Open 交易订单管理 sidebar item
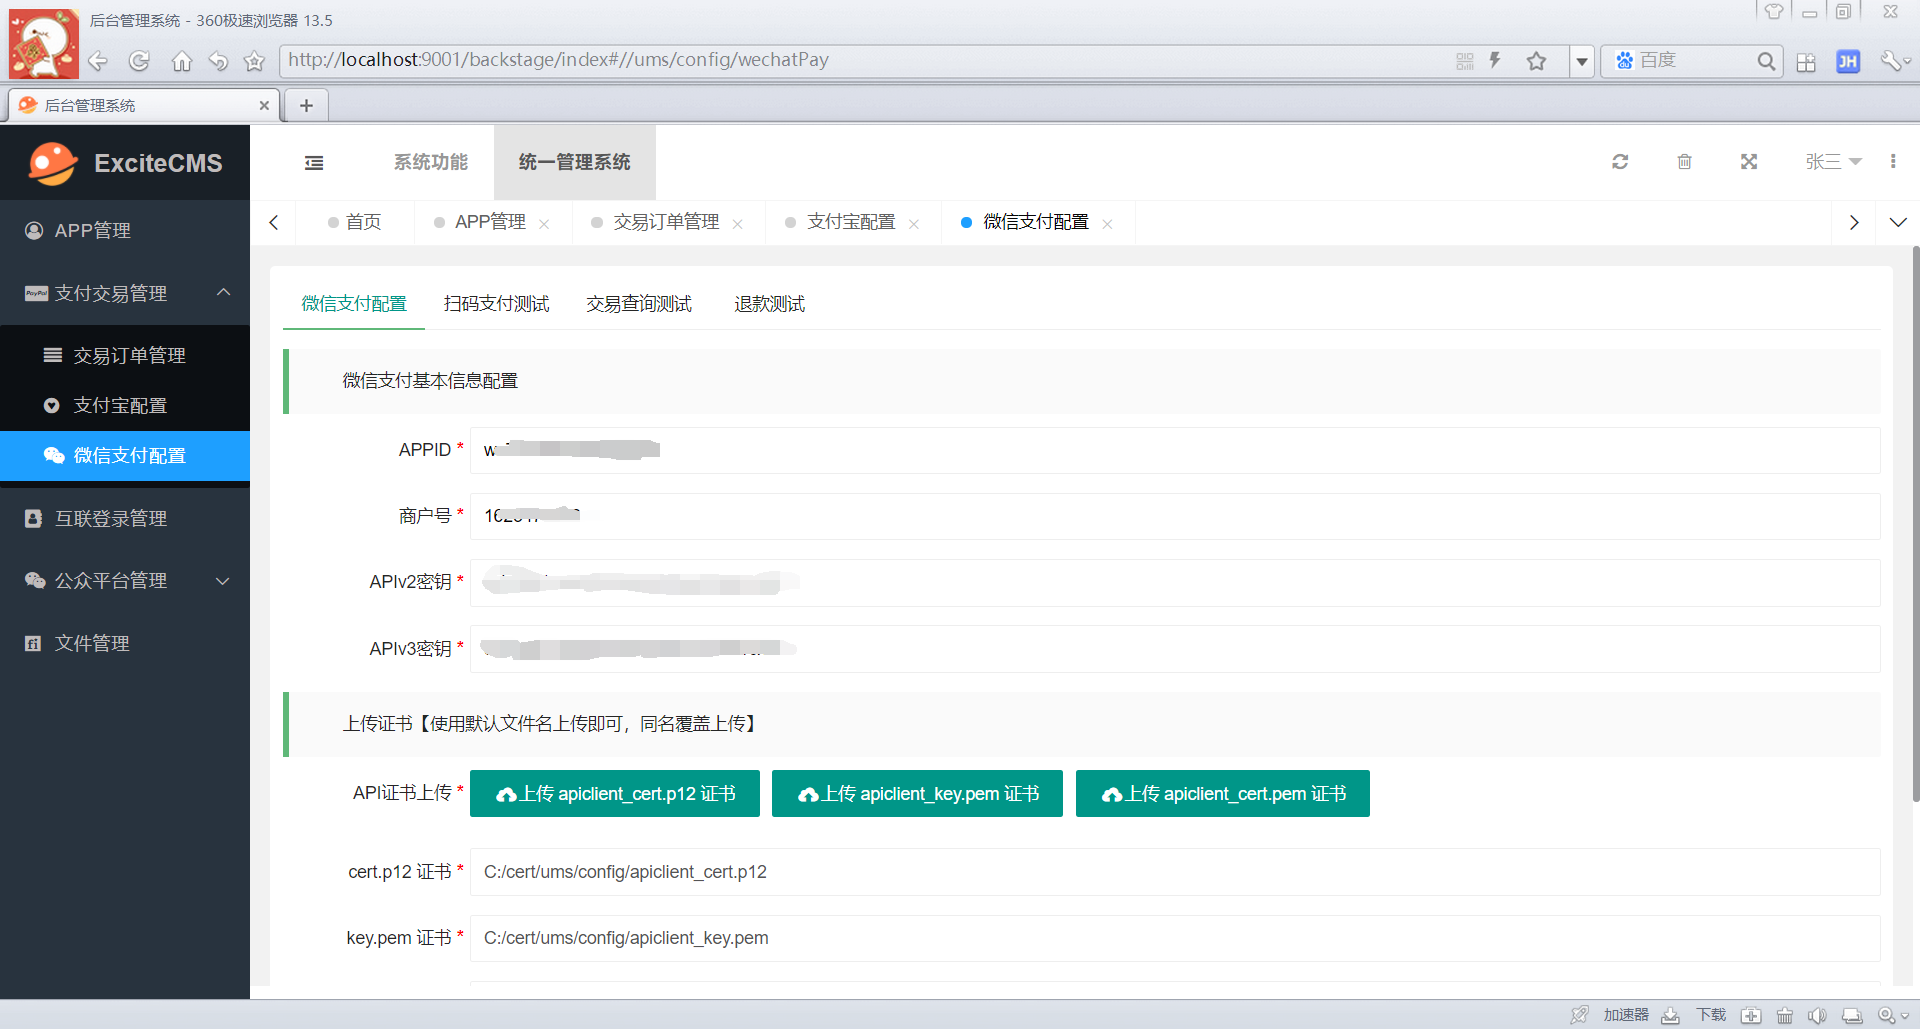The width and height of the screenshot is (1920, 1029). (125, 356)
